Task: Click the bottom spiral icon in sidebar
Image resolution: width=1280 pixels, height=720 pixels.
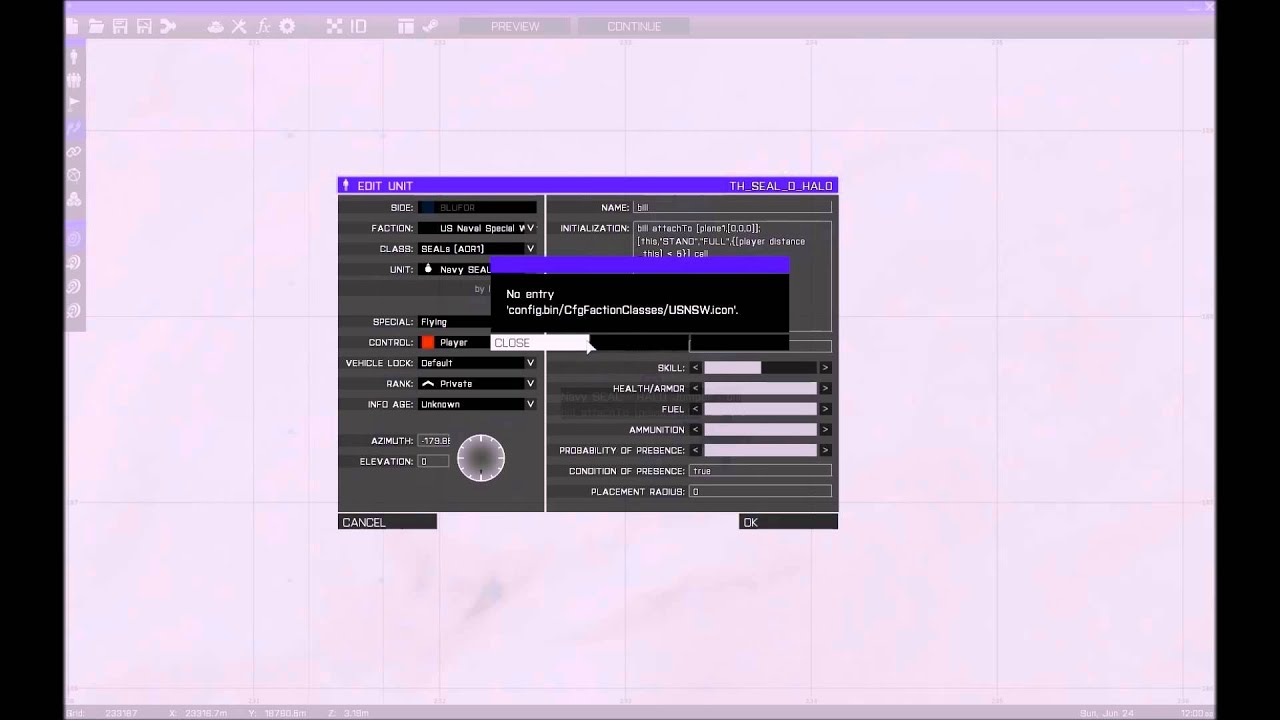Action: coord(74,311)
